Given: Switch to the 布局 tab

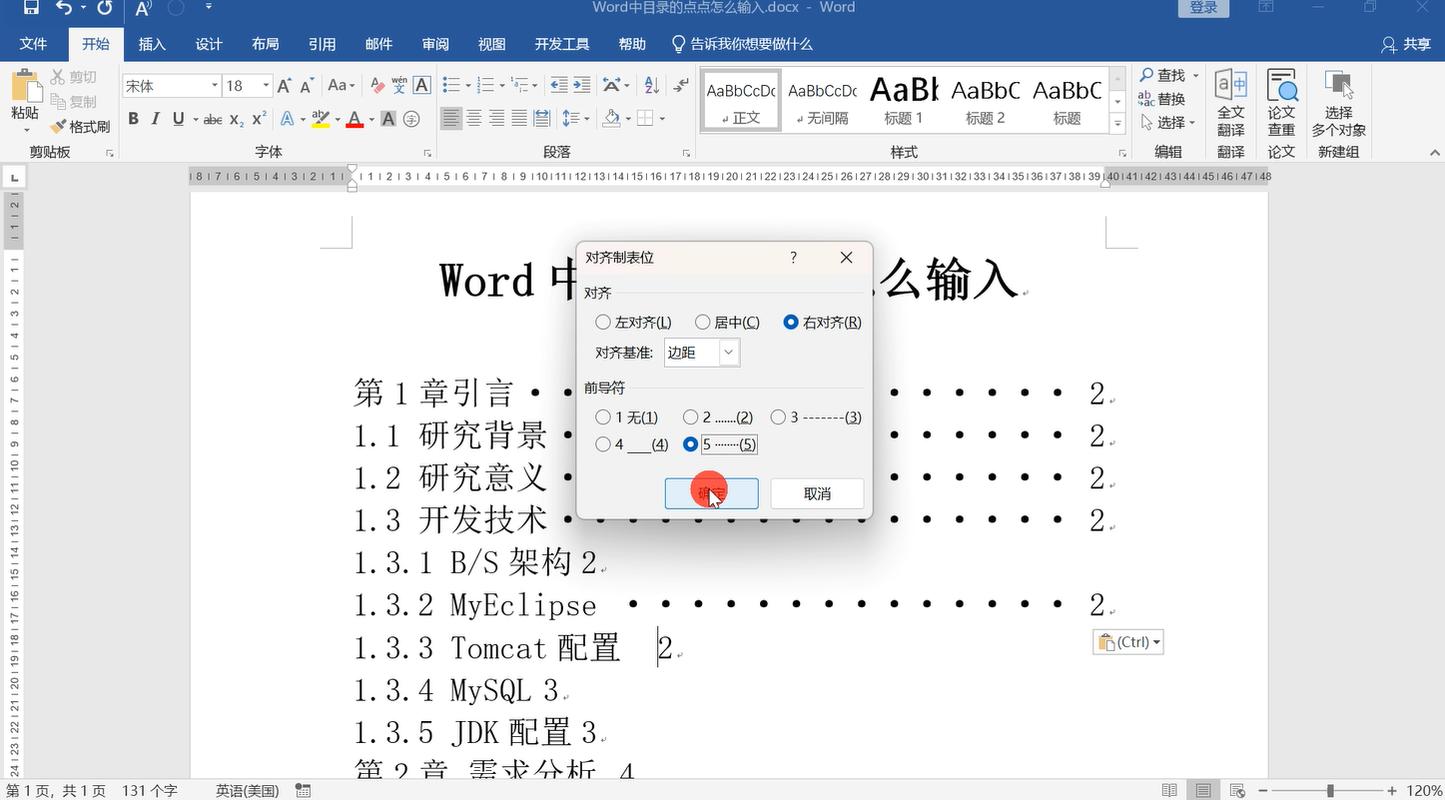Looking at the screenshot, I should point(265,44).
